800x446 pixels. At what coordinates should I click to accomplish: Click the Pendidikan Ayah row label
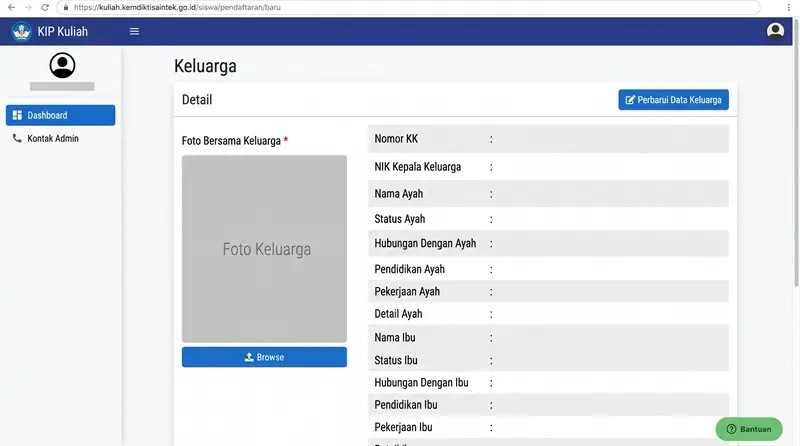pos(409,269)
